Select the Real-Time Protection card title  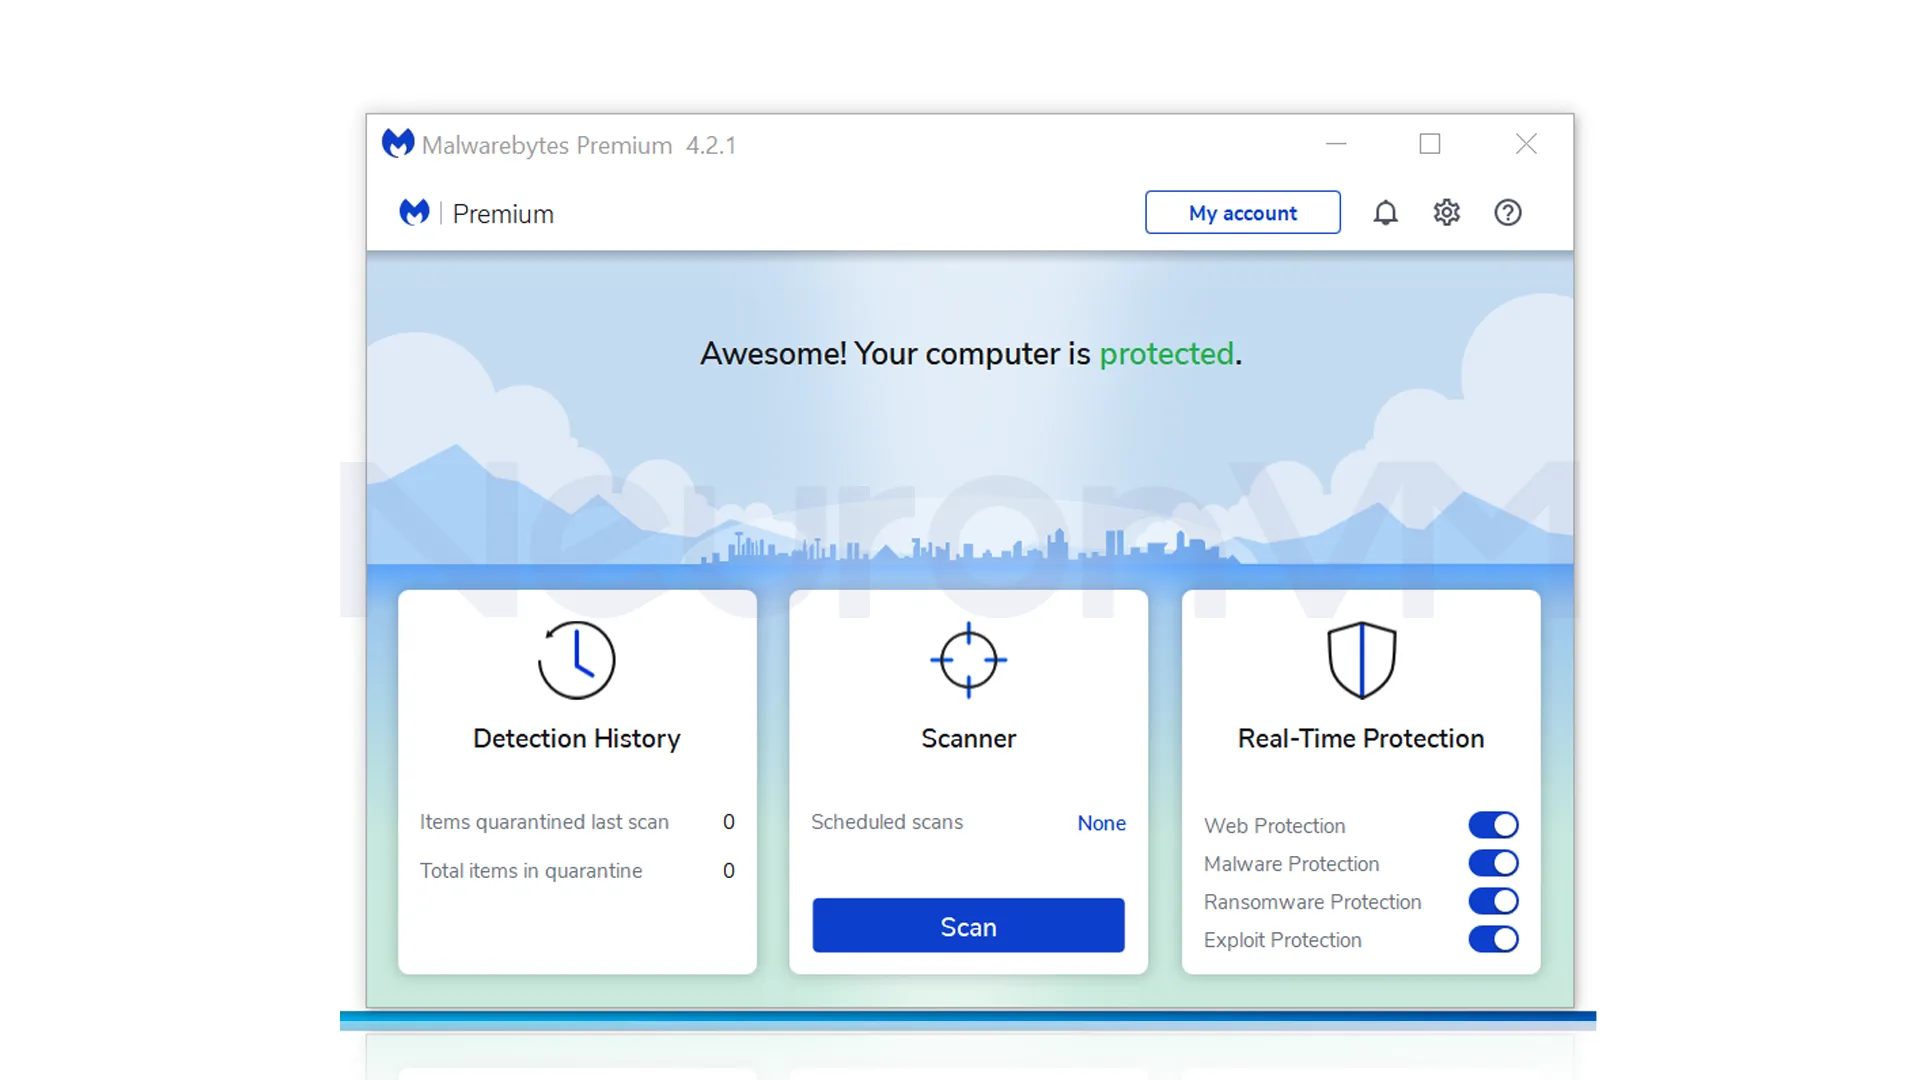pyautogui.click(x=1361, y=738)
